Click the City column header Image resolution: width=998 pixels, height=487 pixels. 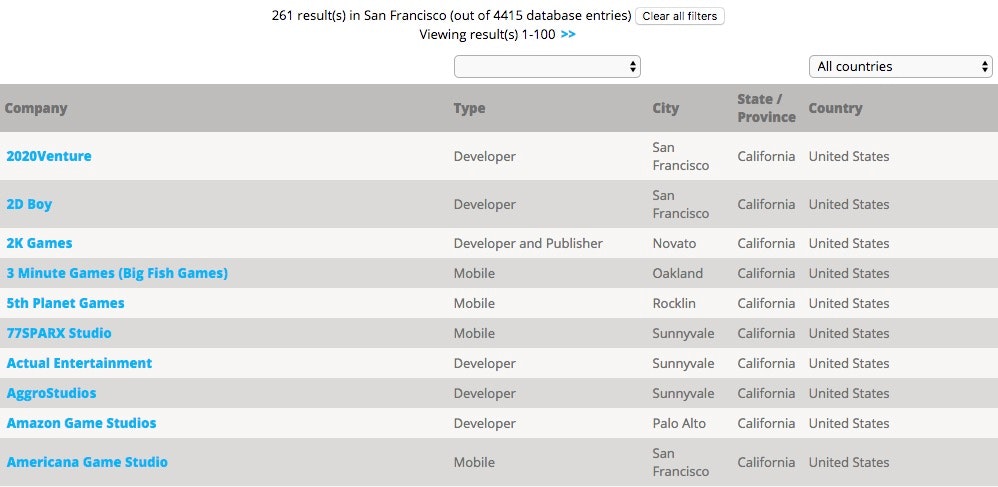click(x=666, y=108)
